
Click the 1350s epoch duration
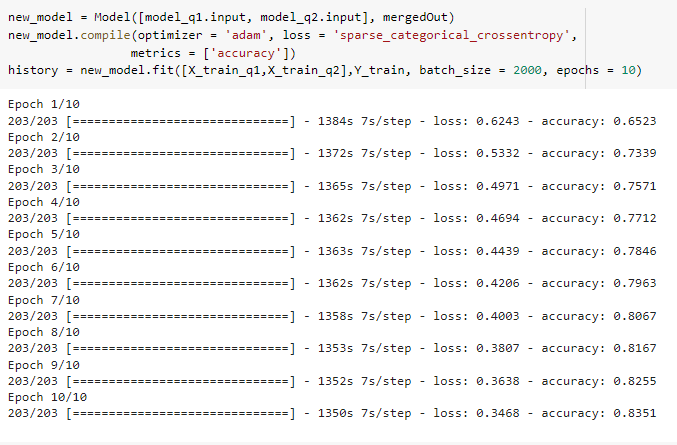[335, 413]
